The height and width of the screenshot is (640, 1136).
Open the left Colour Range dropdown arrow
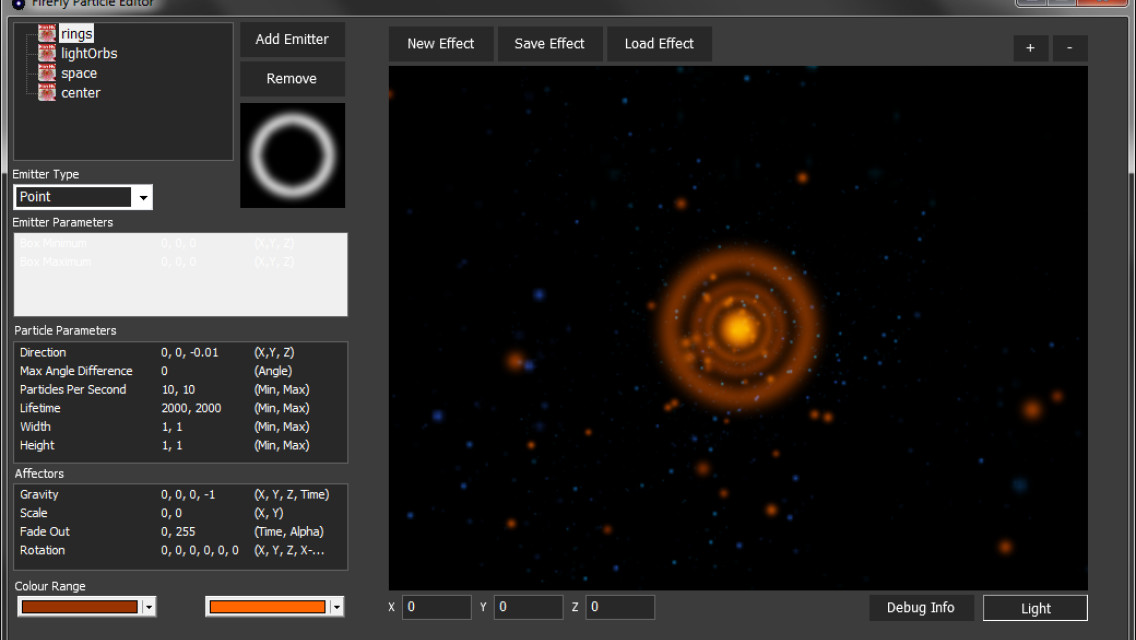(x=147, y=606)
